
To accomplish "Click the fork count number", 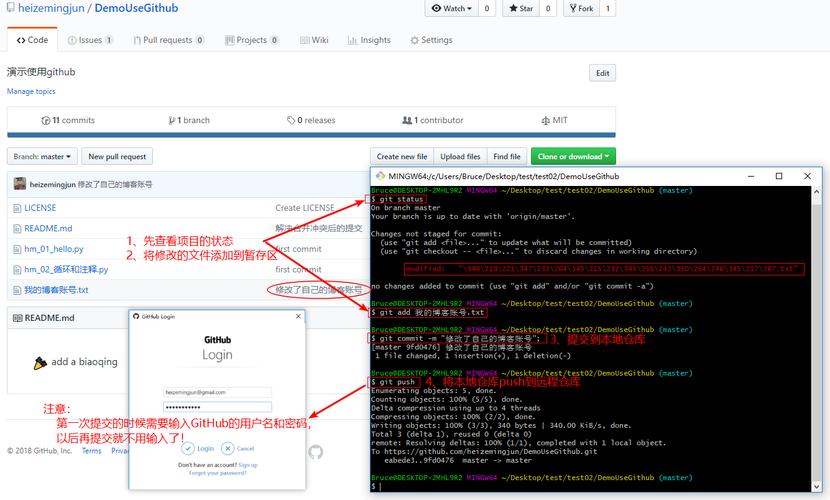I will point(608,8).
